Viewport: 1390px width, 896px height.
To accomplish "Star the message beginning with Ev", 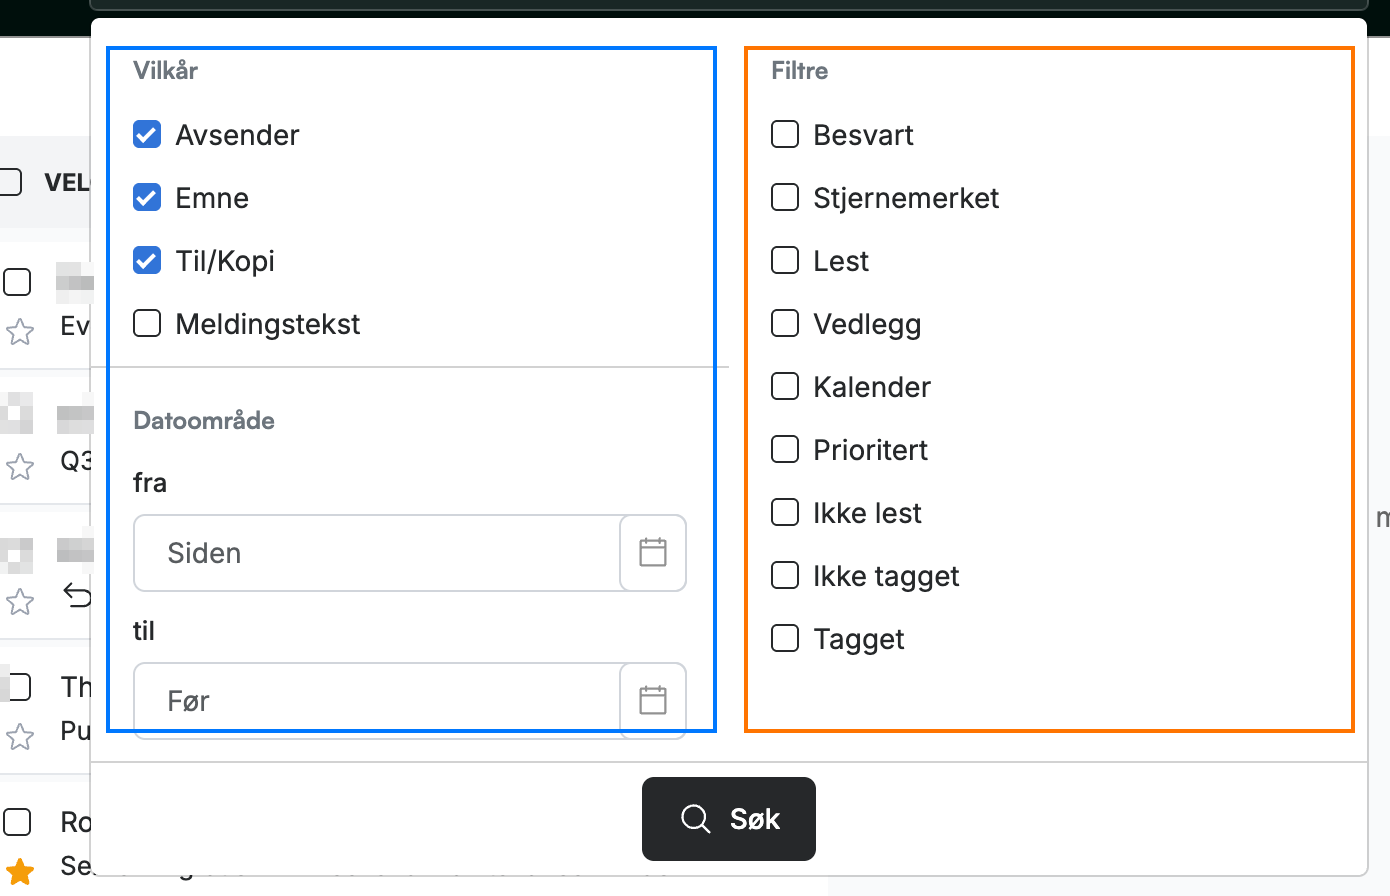I will click(x=20, y=331).
